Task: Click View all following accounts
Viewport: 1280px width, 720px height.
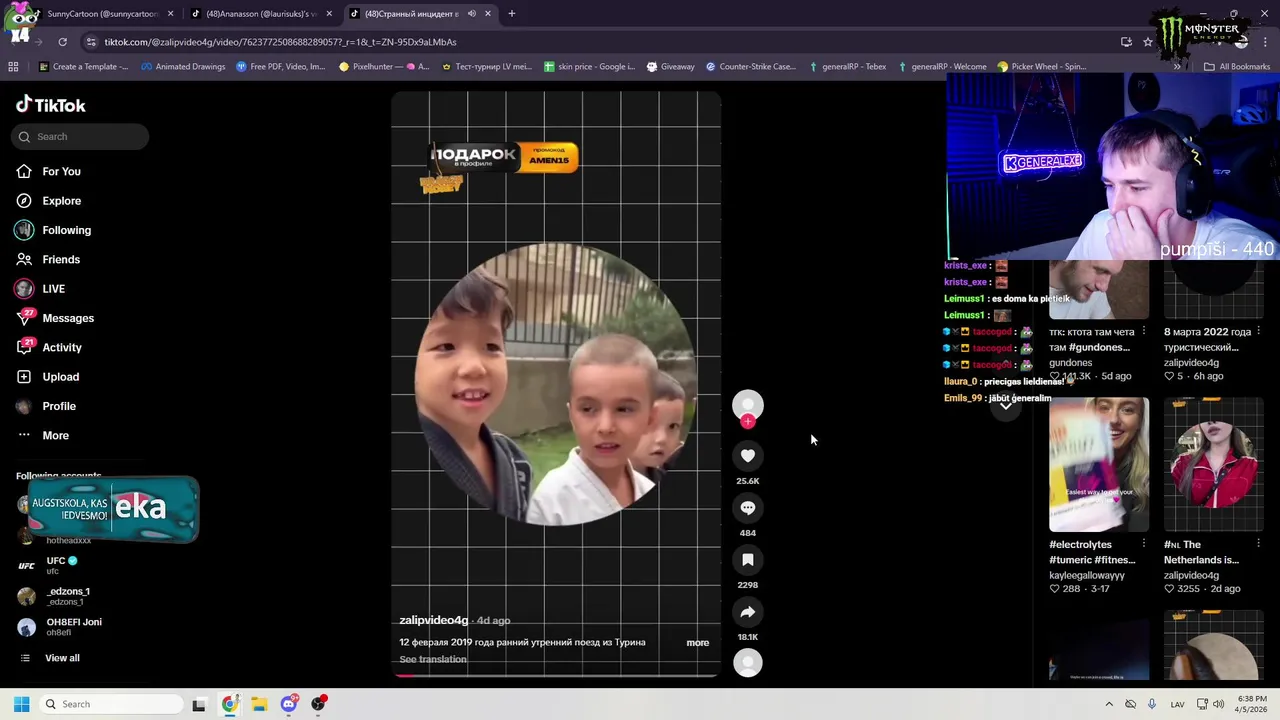Action: pos(61,658)
